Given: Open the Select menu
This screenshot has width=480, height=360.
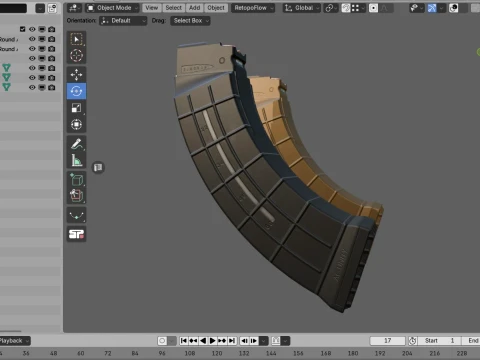Looking at the screenshot, I should point(174,8).
